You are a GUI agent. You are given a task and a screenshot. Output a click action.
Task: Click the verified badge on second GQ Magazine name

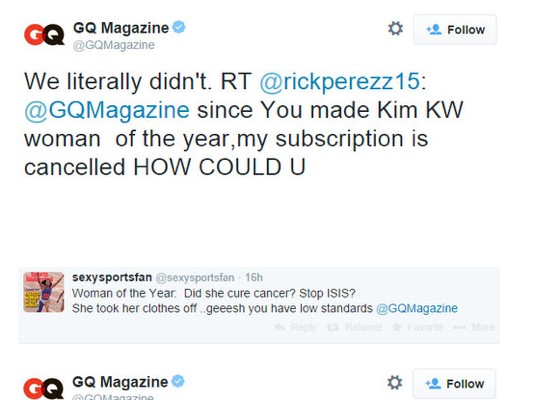point(178,381)
